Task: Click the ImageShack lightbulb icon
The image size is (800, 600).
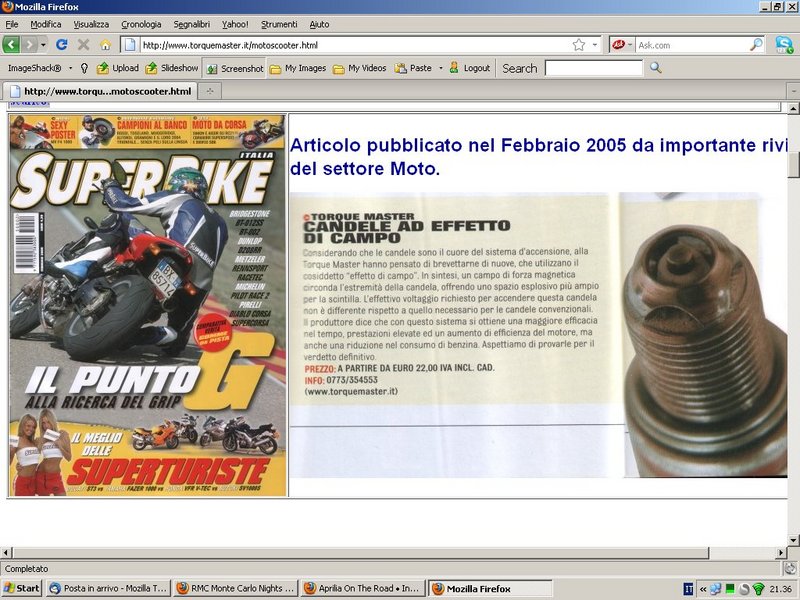Action: 85,68
